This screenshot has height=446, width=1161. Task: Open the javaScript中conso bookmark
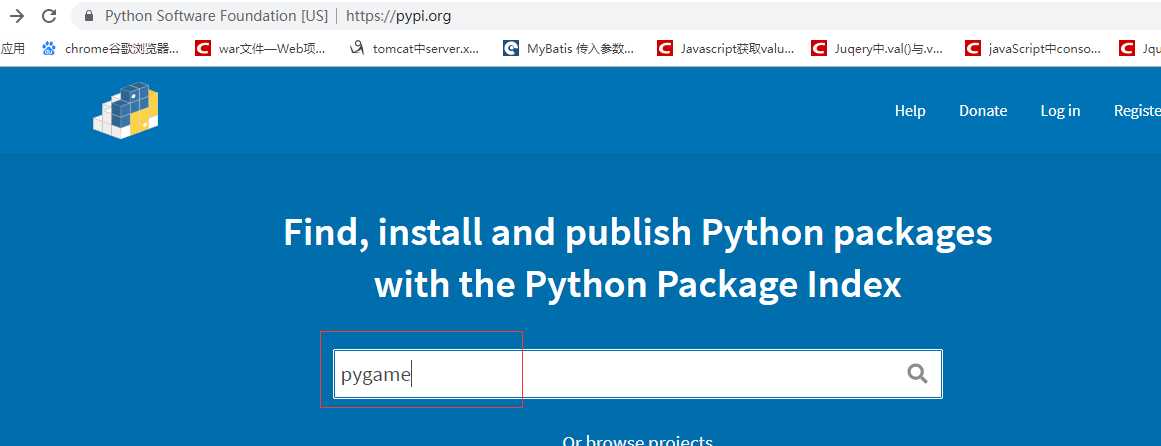[1033, 49]
